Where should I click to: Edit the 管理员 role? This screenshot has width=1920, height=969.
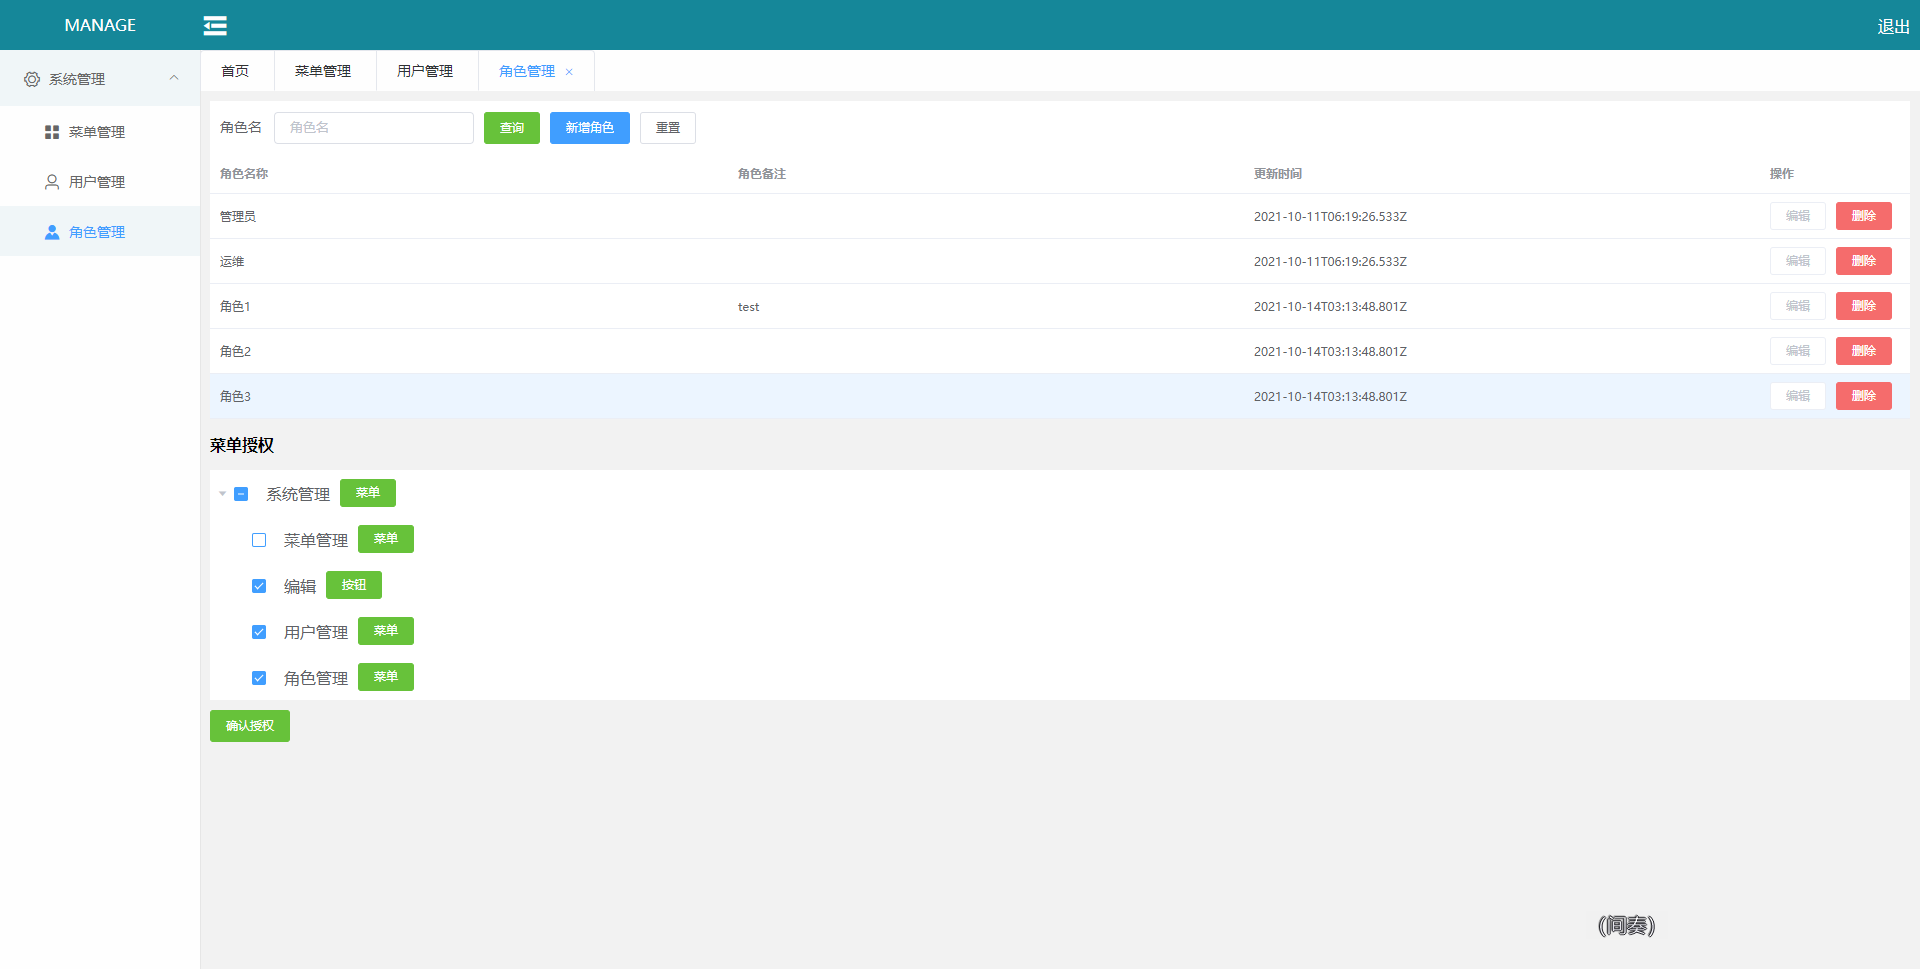[1798, 216]
